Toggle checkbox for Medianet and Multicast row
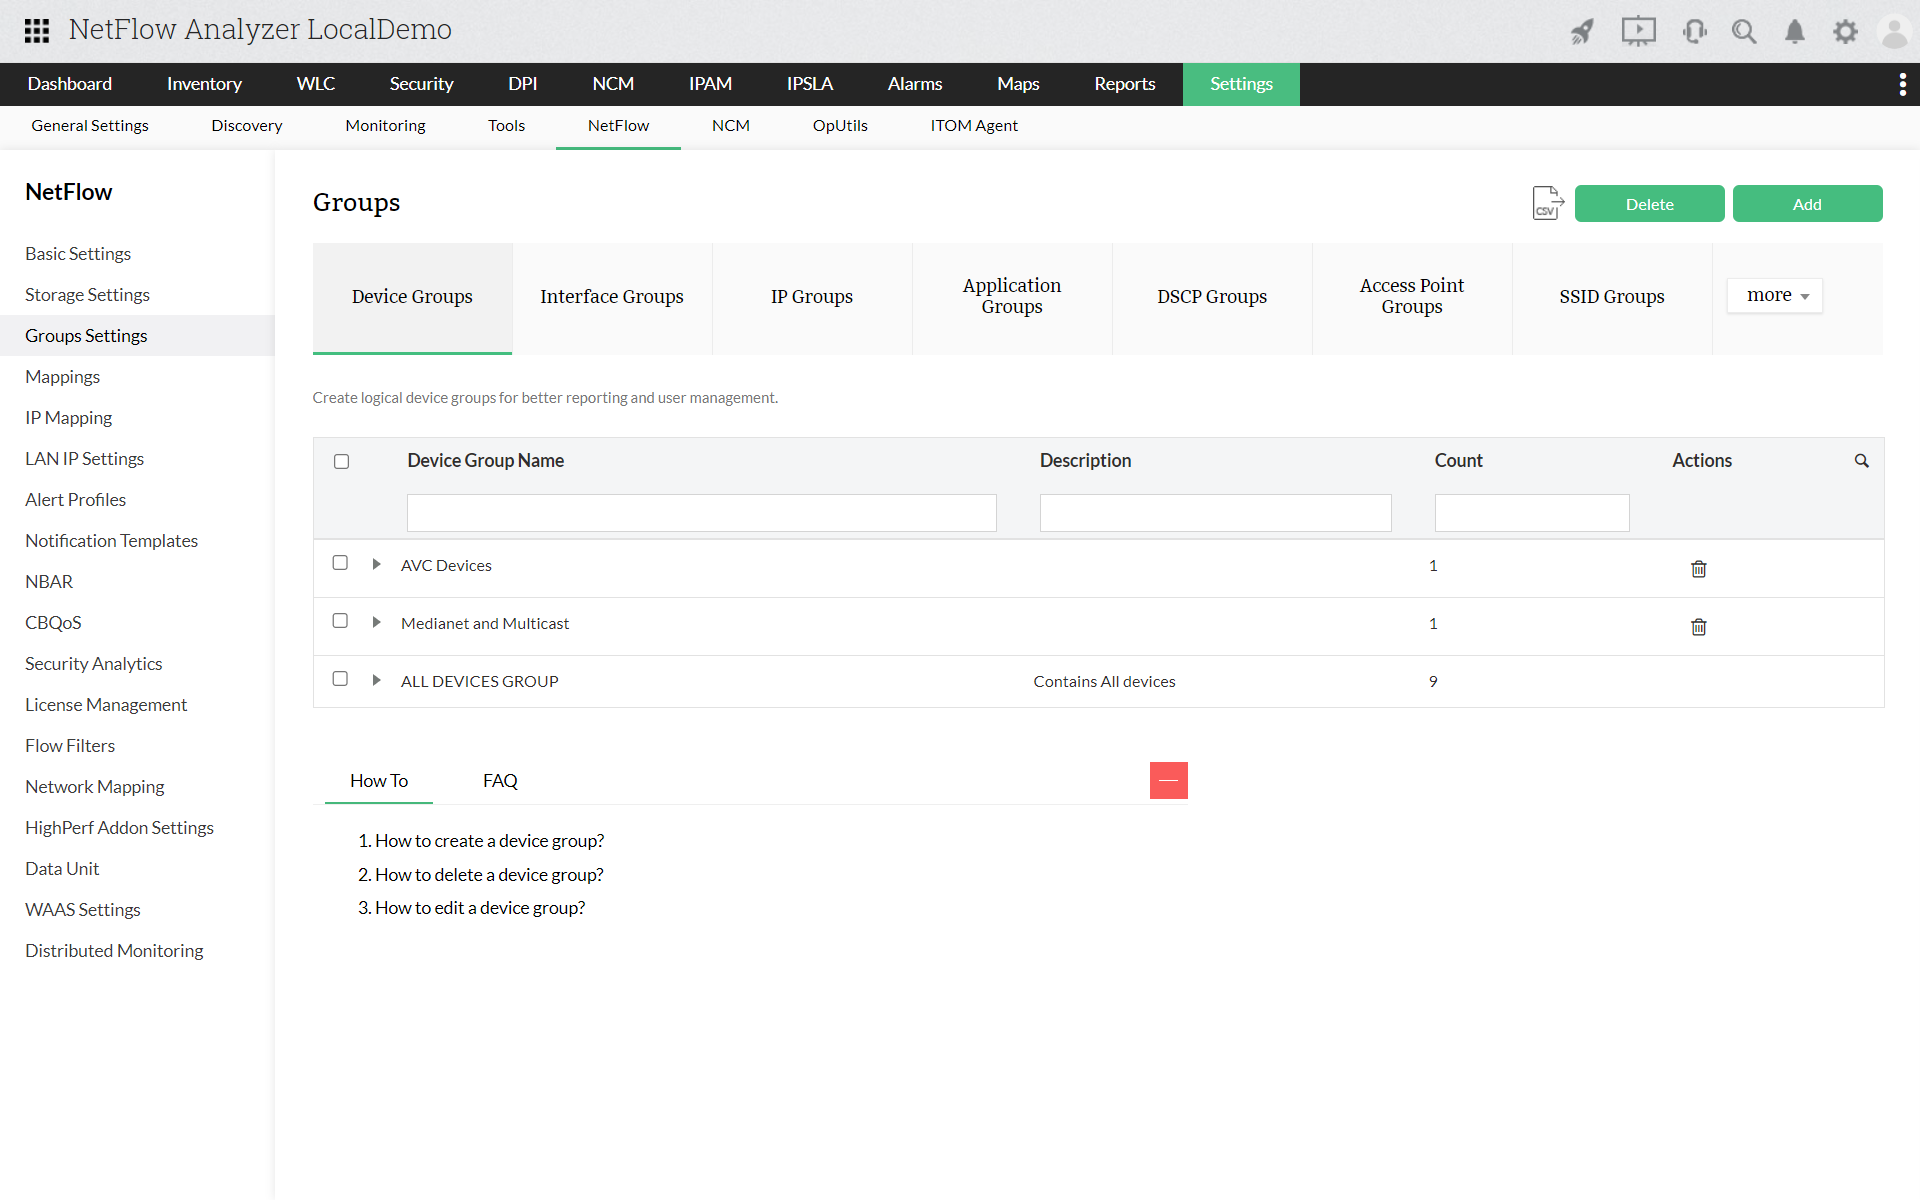The image size is (1920, 1200). (x=340, y=621)
